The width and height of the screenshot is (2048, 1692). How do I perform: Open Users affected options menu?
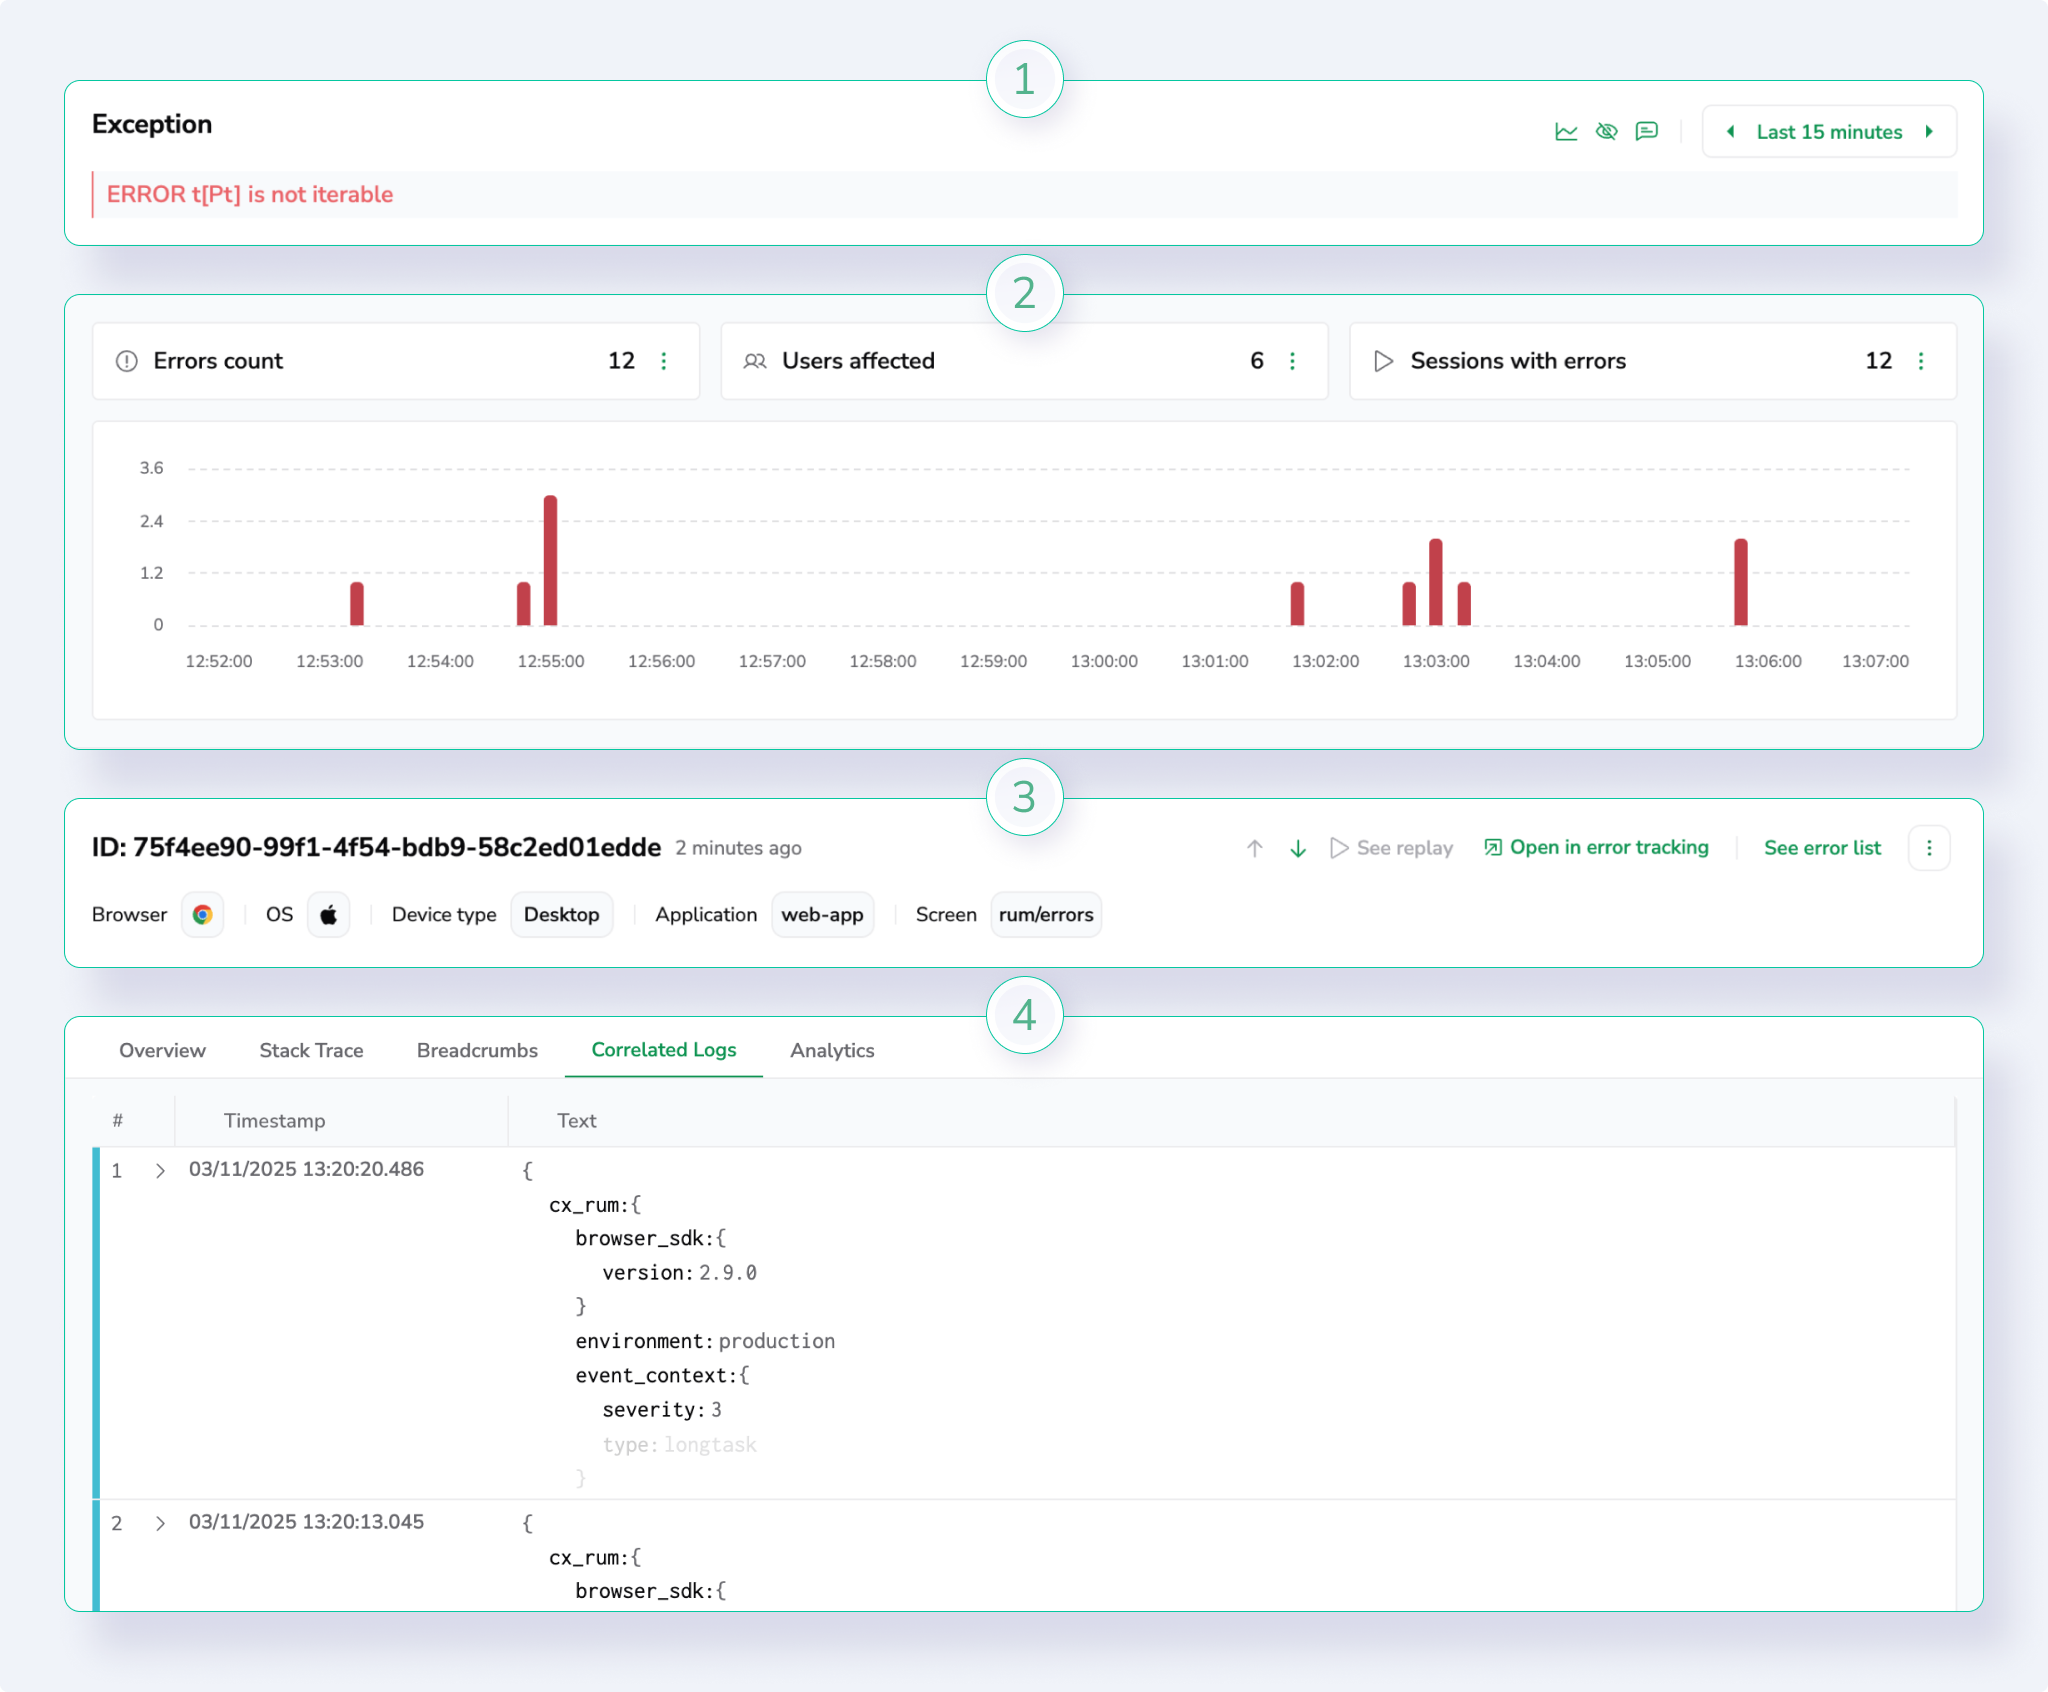pyautogui.click(x=1292, y=361)
